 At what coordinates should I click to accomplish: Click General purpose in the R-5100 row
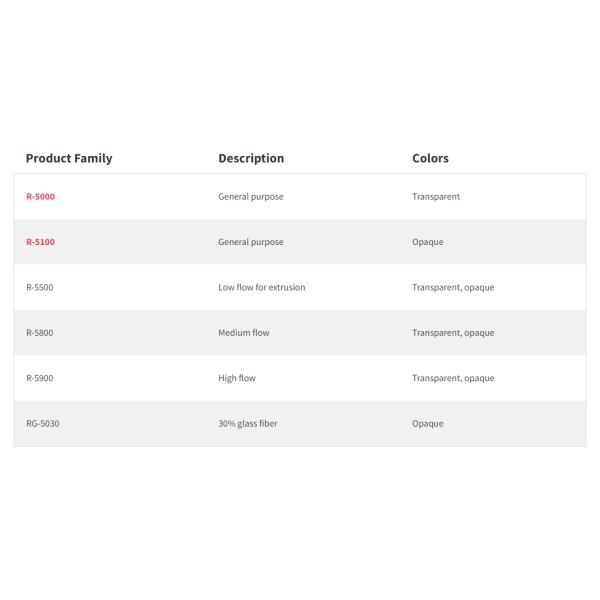(x=251, y=242)
